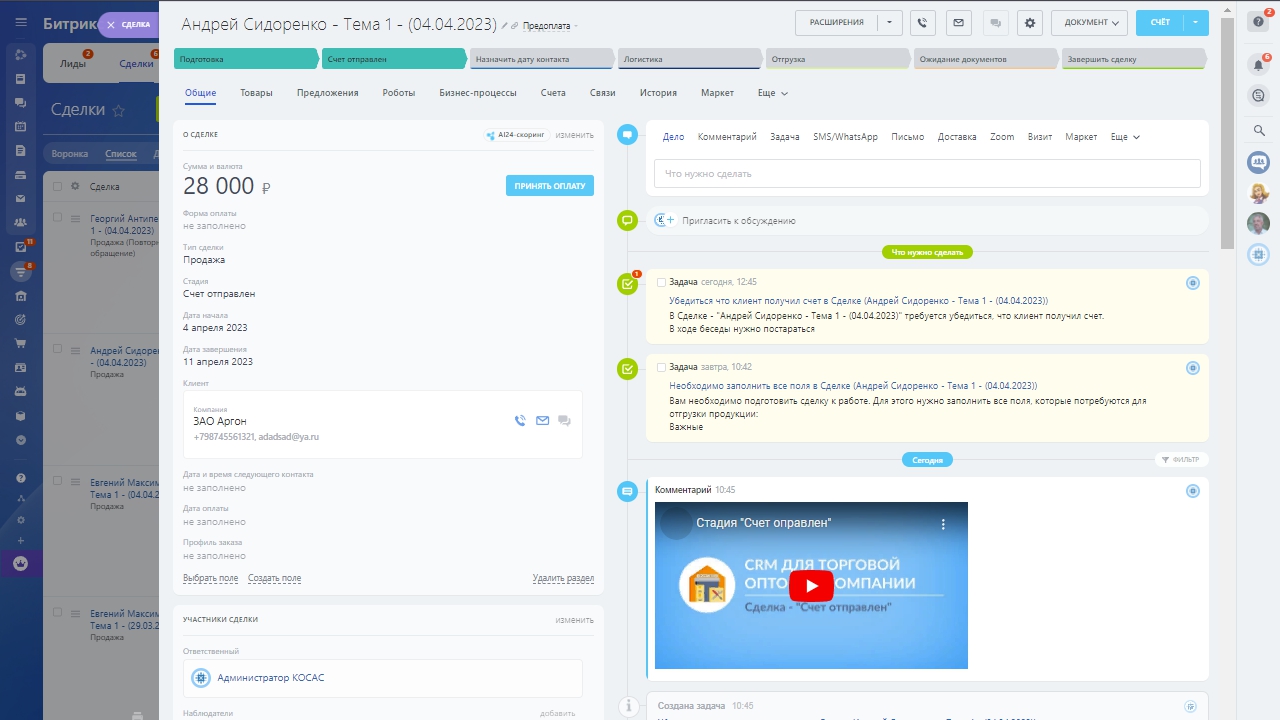Select the Георгий Антипе deal row checkbox
This screenshot has width=1280, height=720.
pos(57,217)
